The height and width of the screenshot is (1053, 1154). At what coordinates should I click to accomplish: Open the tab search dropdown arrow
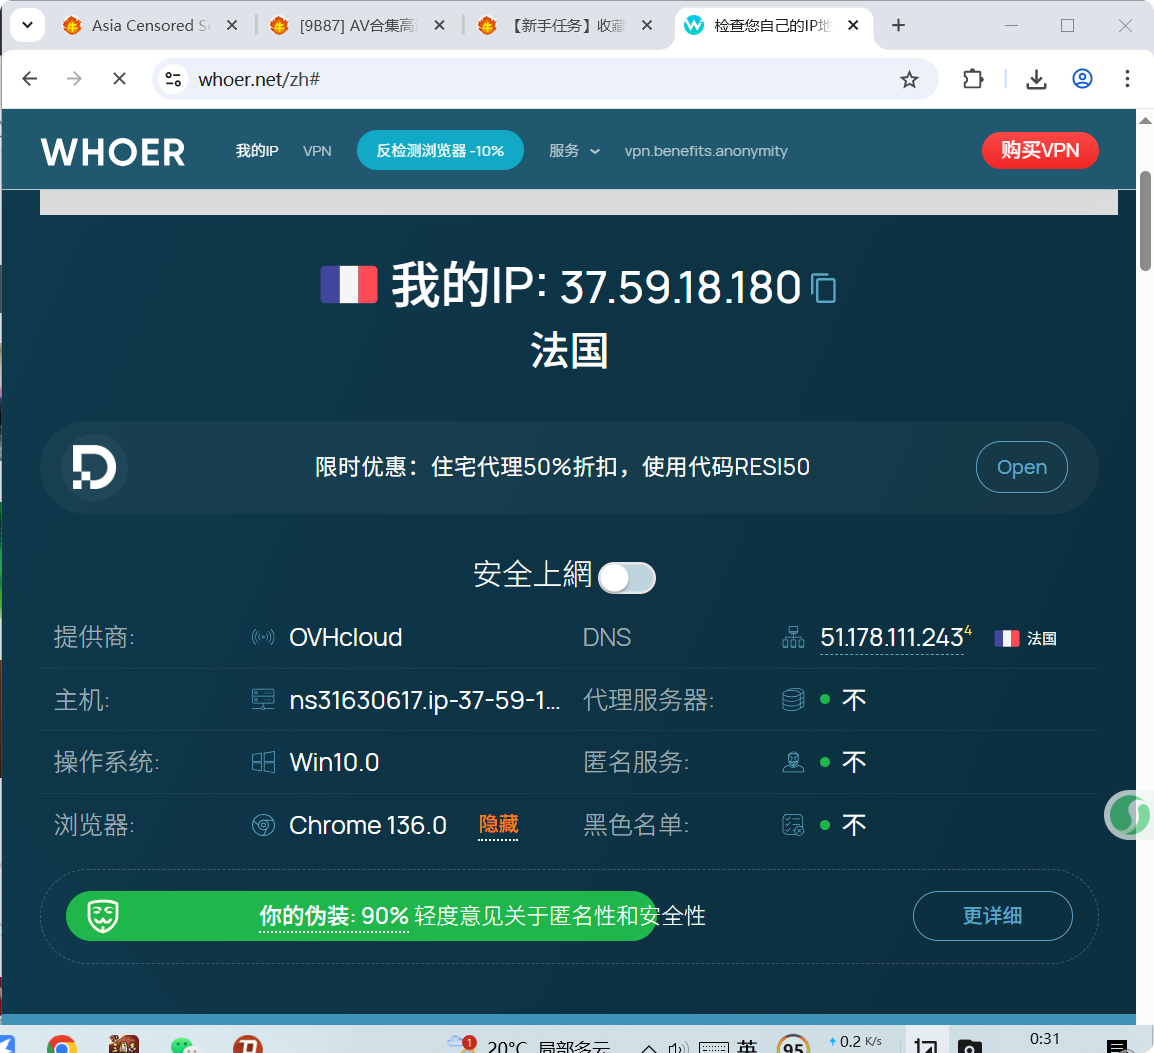tap(27, 26)
